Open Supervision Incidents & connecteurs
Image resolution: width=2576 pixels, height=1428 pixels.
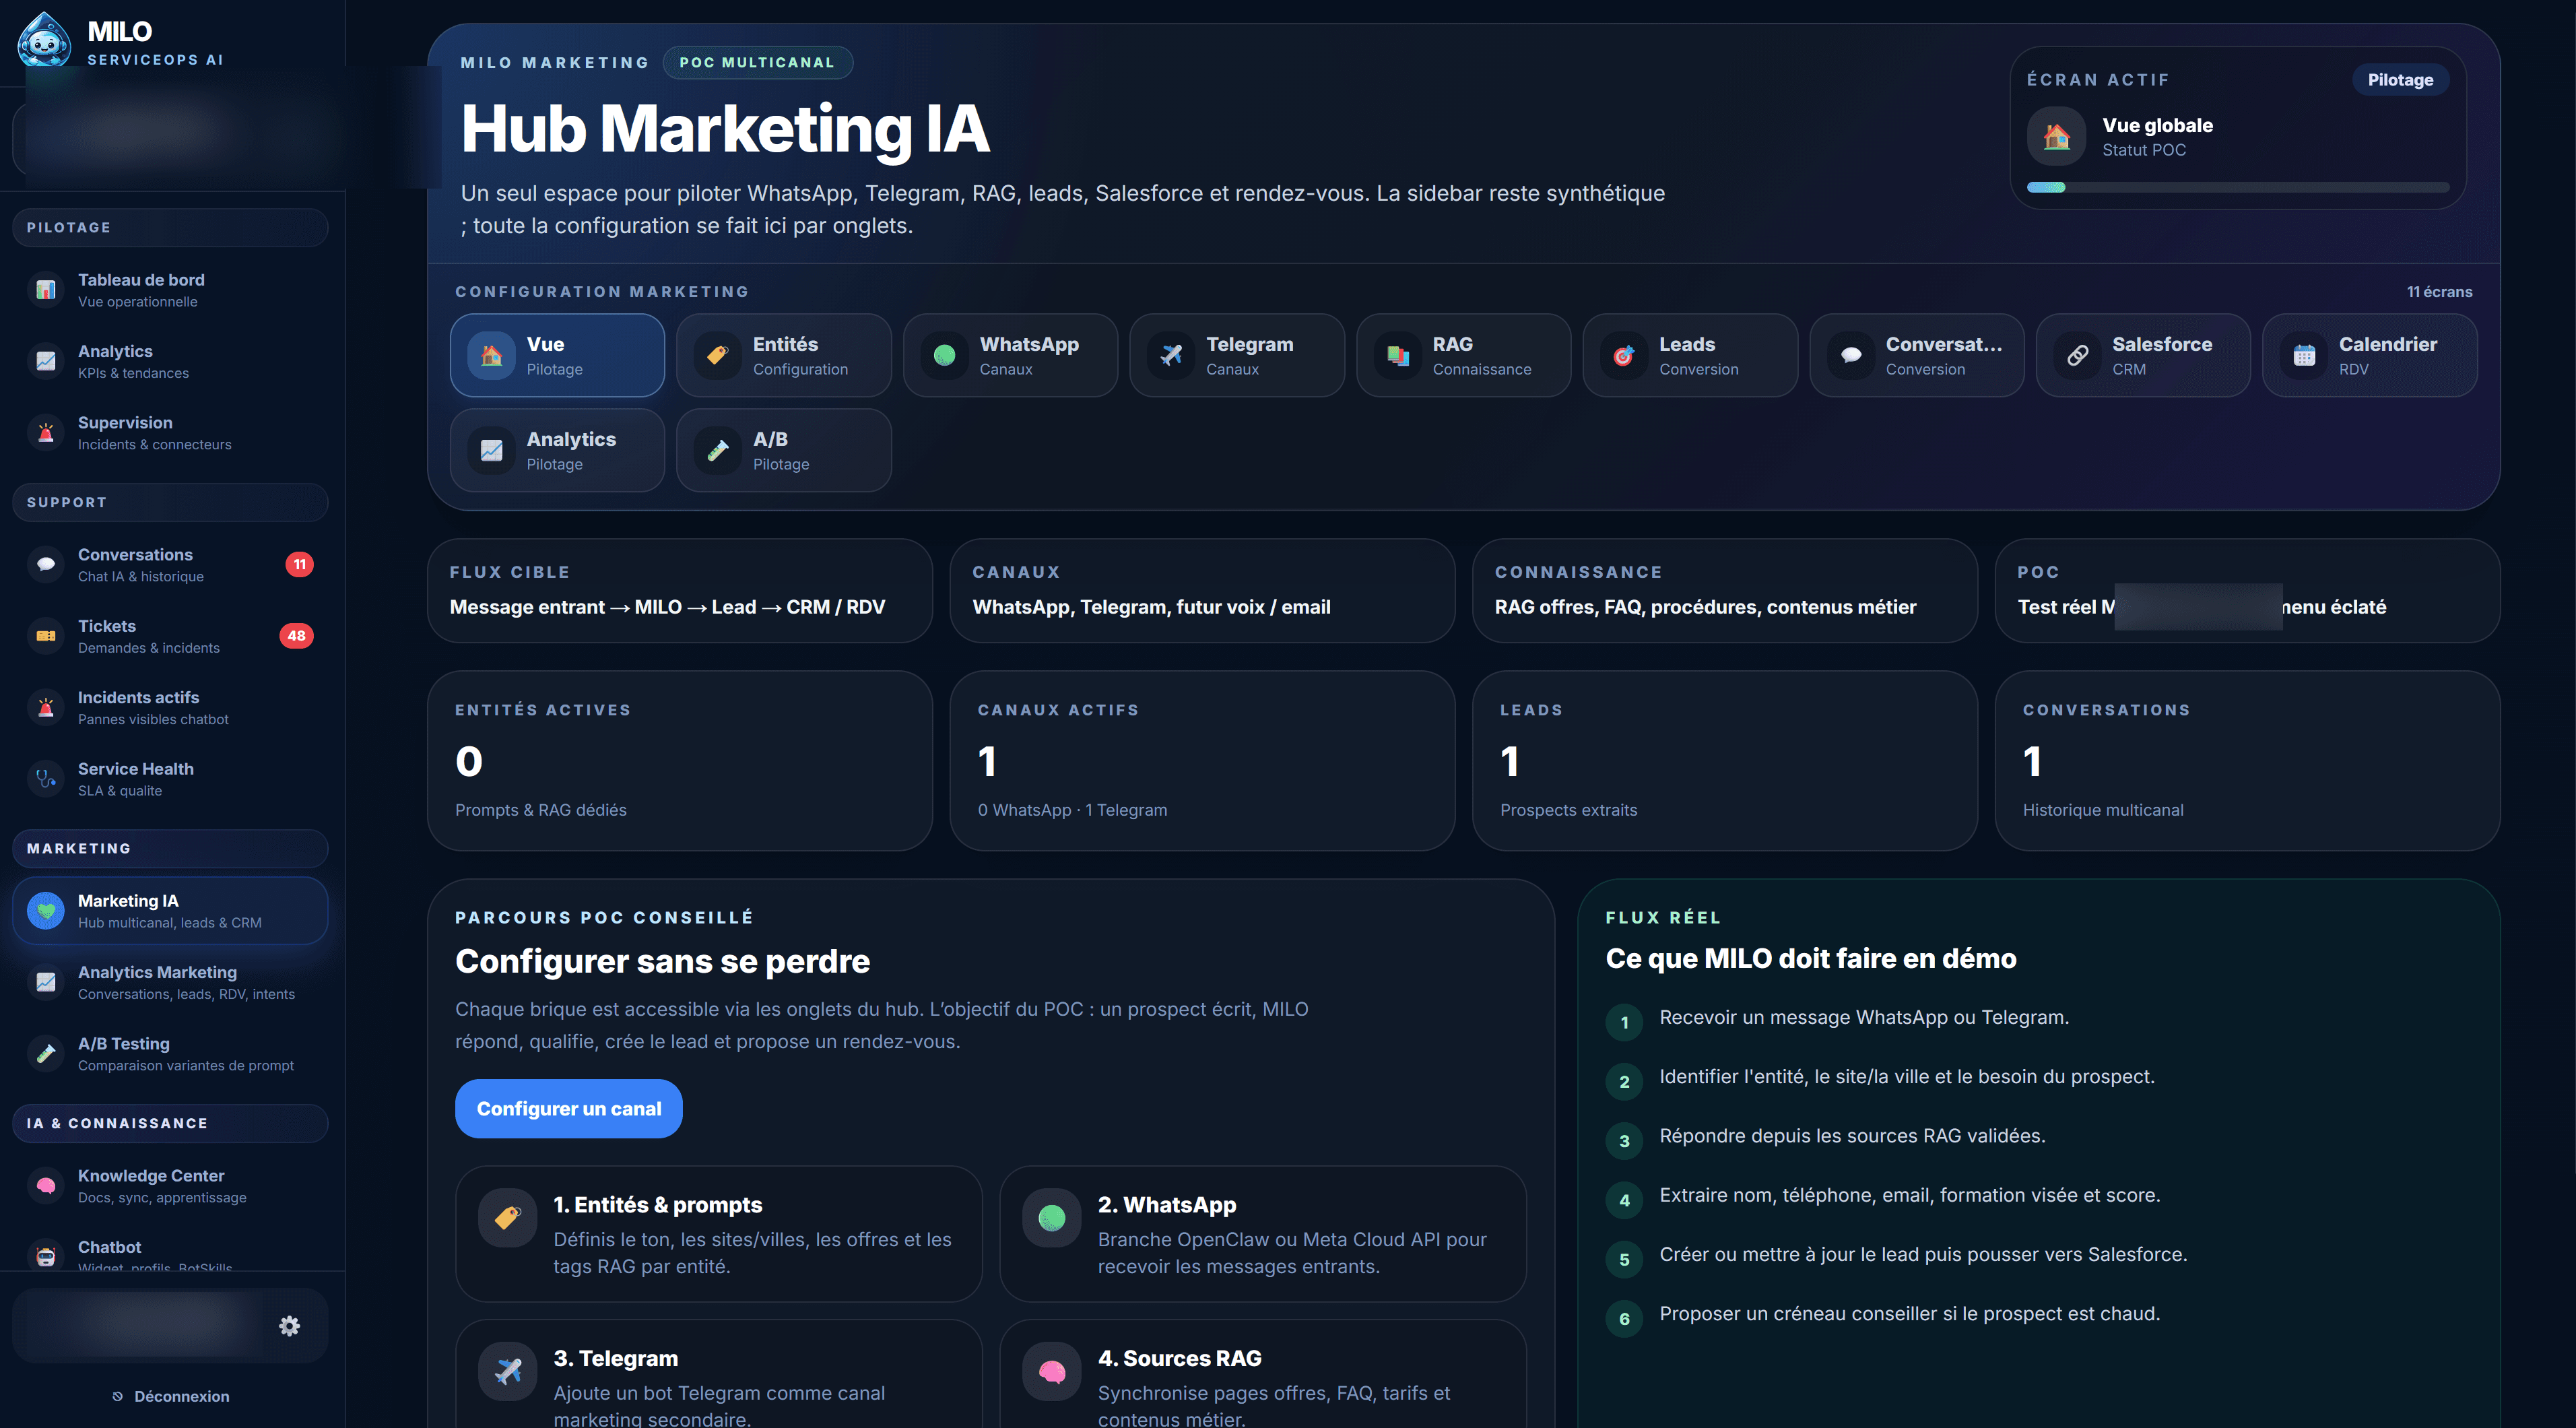point(170,433)
